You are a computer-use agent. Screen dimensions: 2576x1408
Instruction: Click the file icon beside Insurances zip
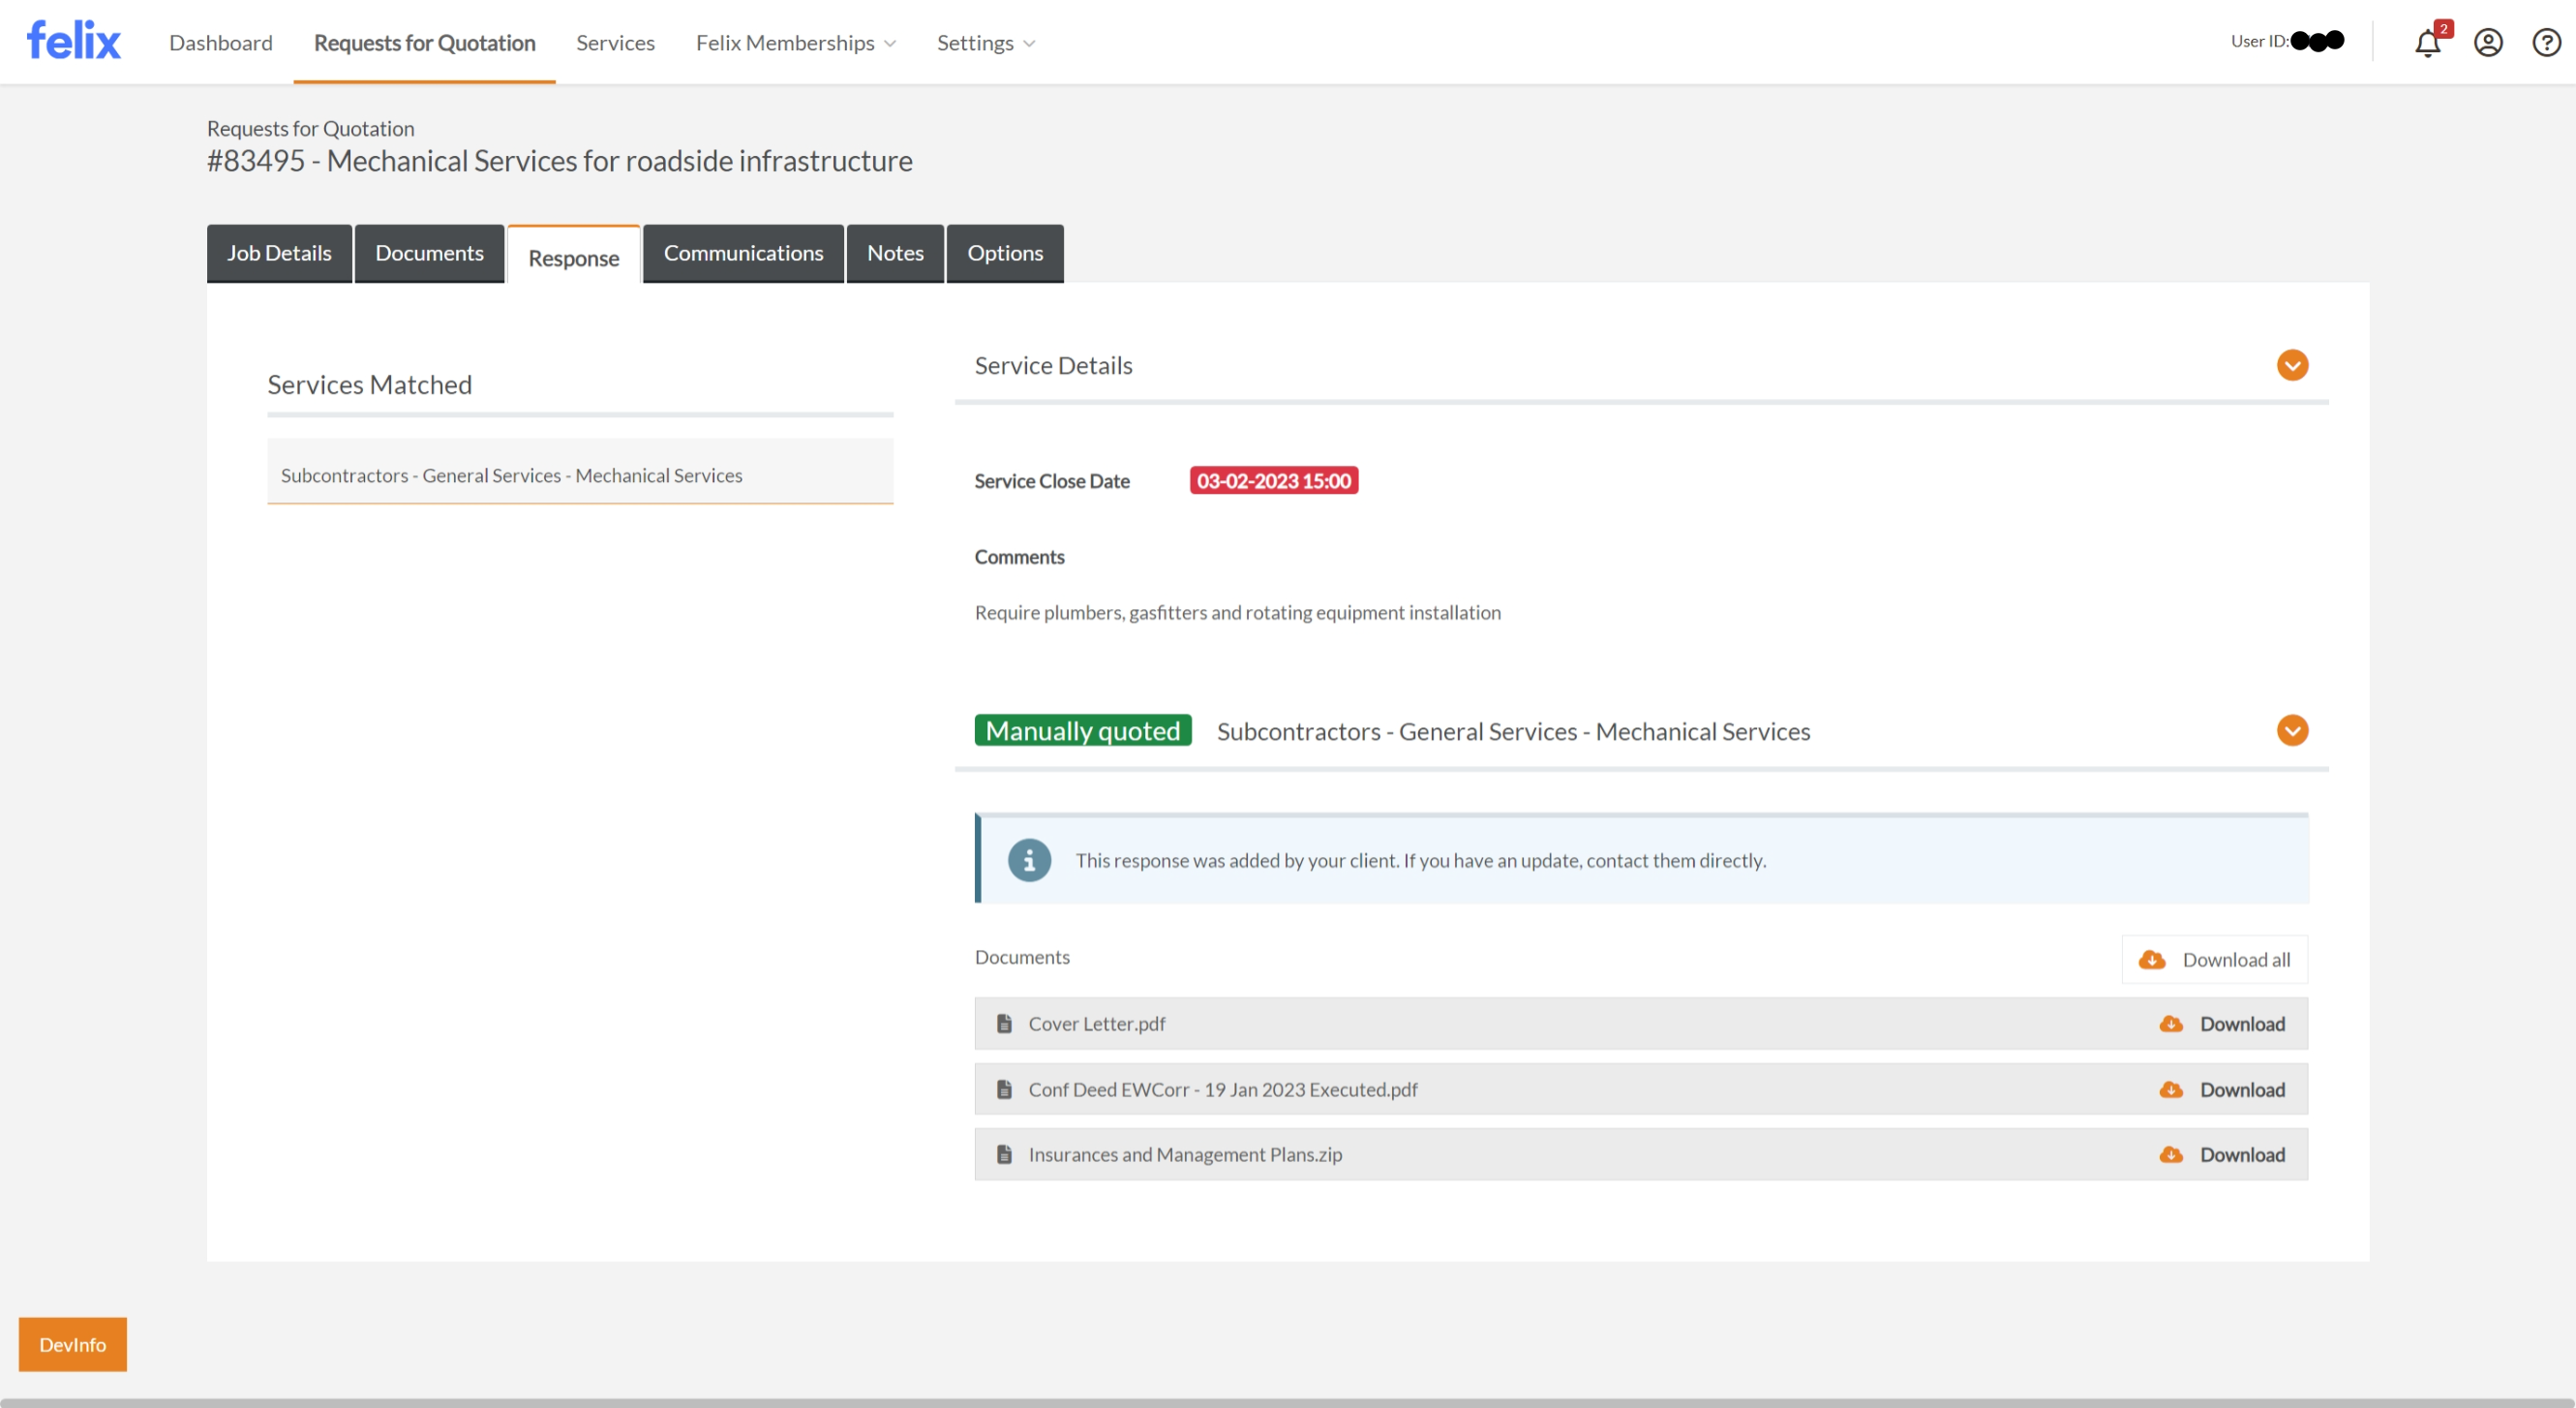(1004, 1154)
